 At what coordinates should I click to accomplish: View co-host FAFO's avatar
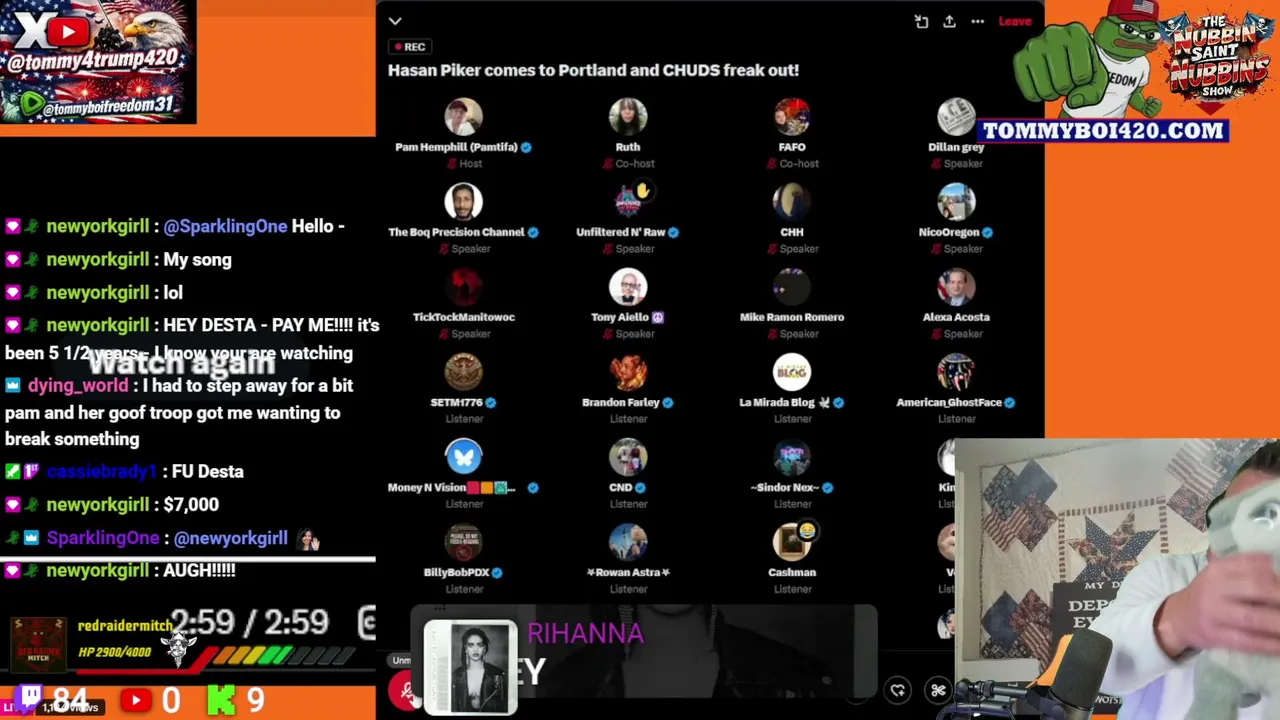tap(792, 117)
